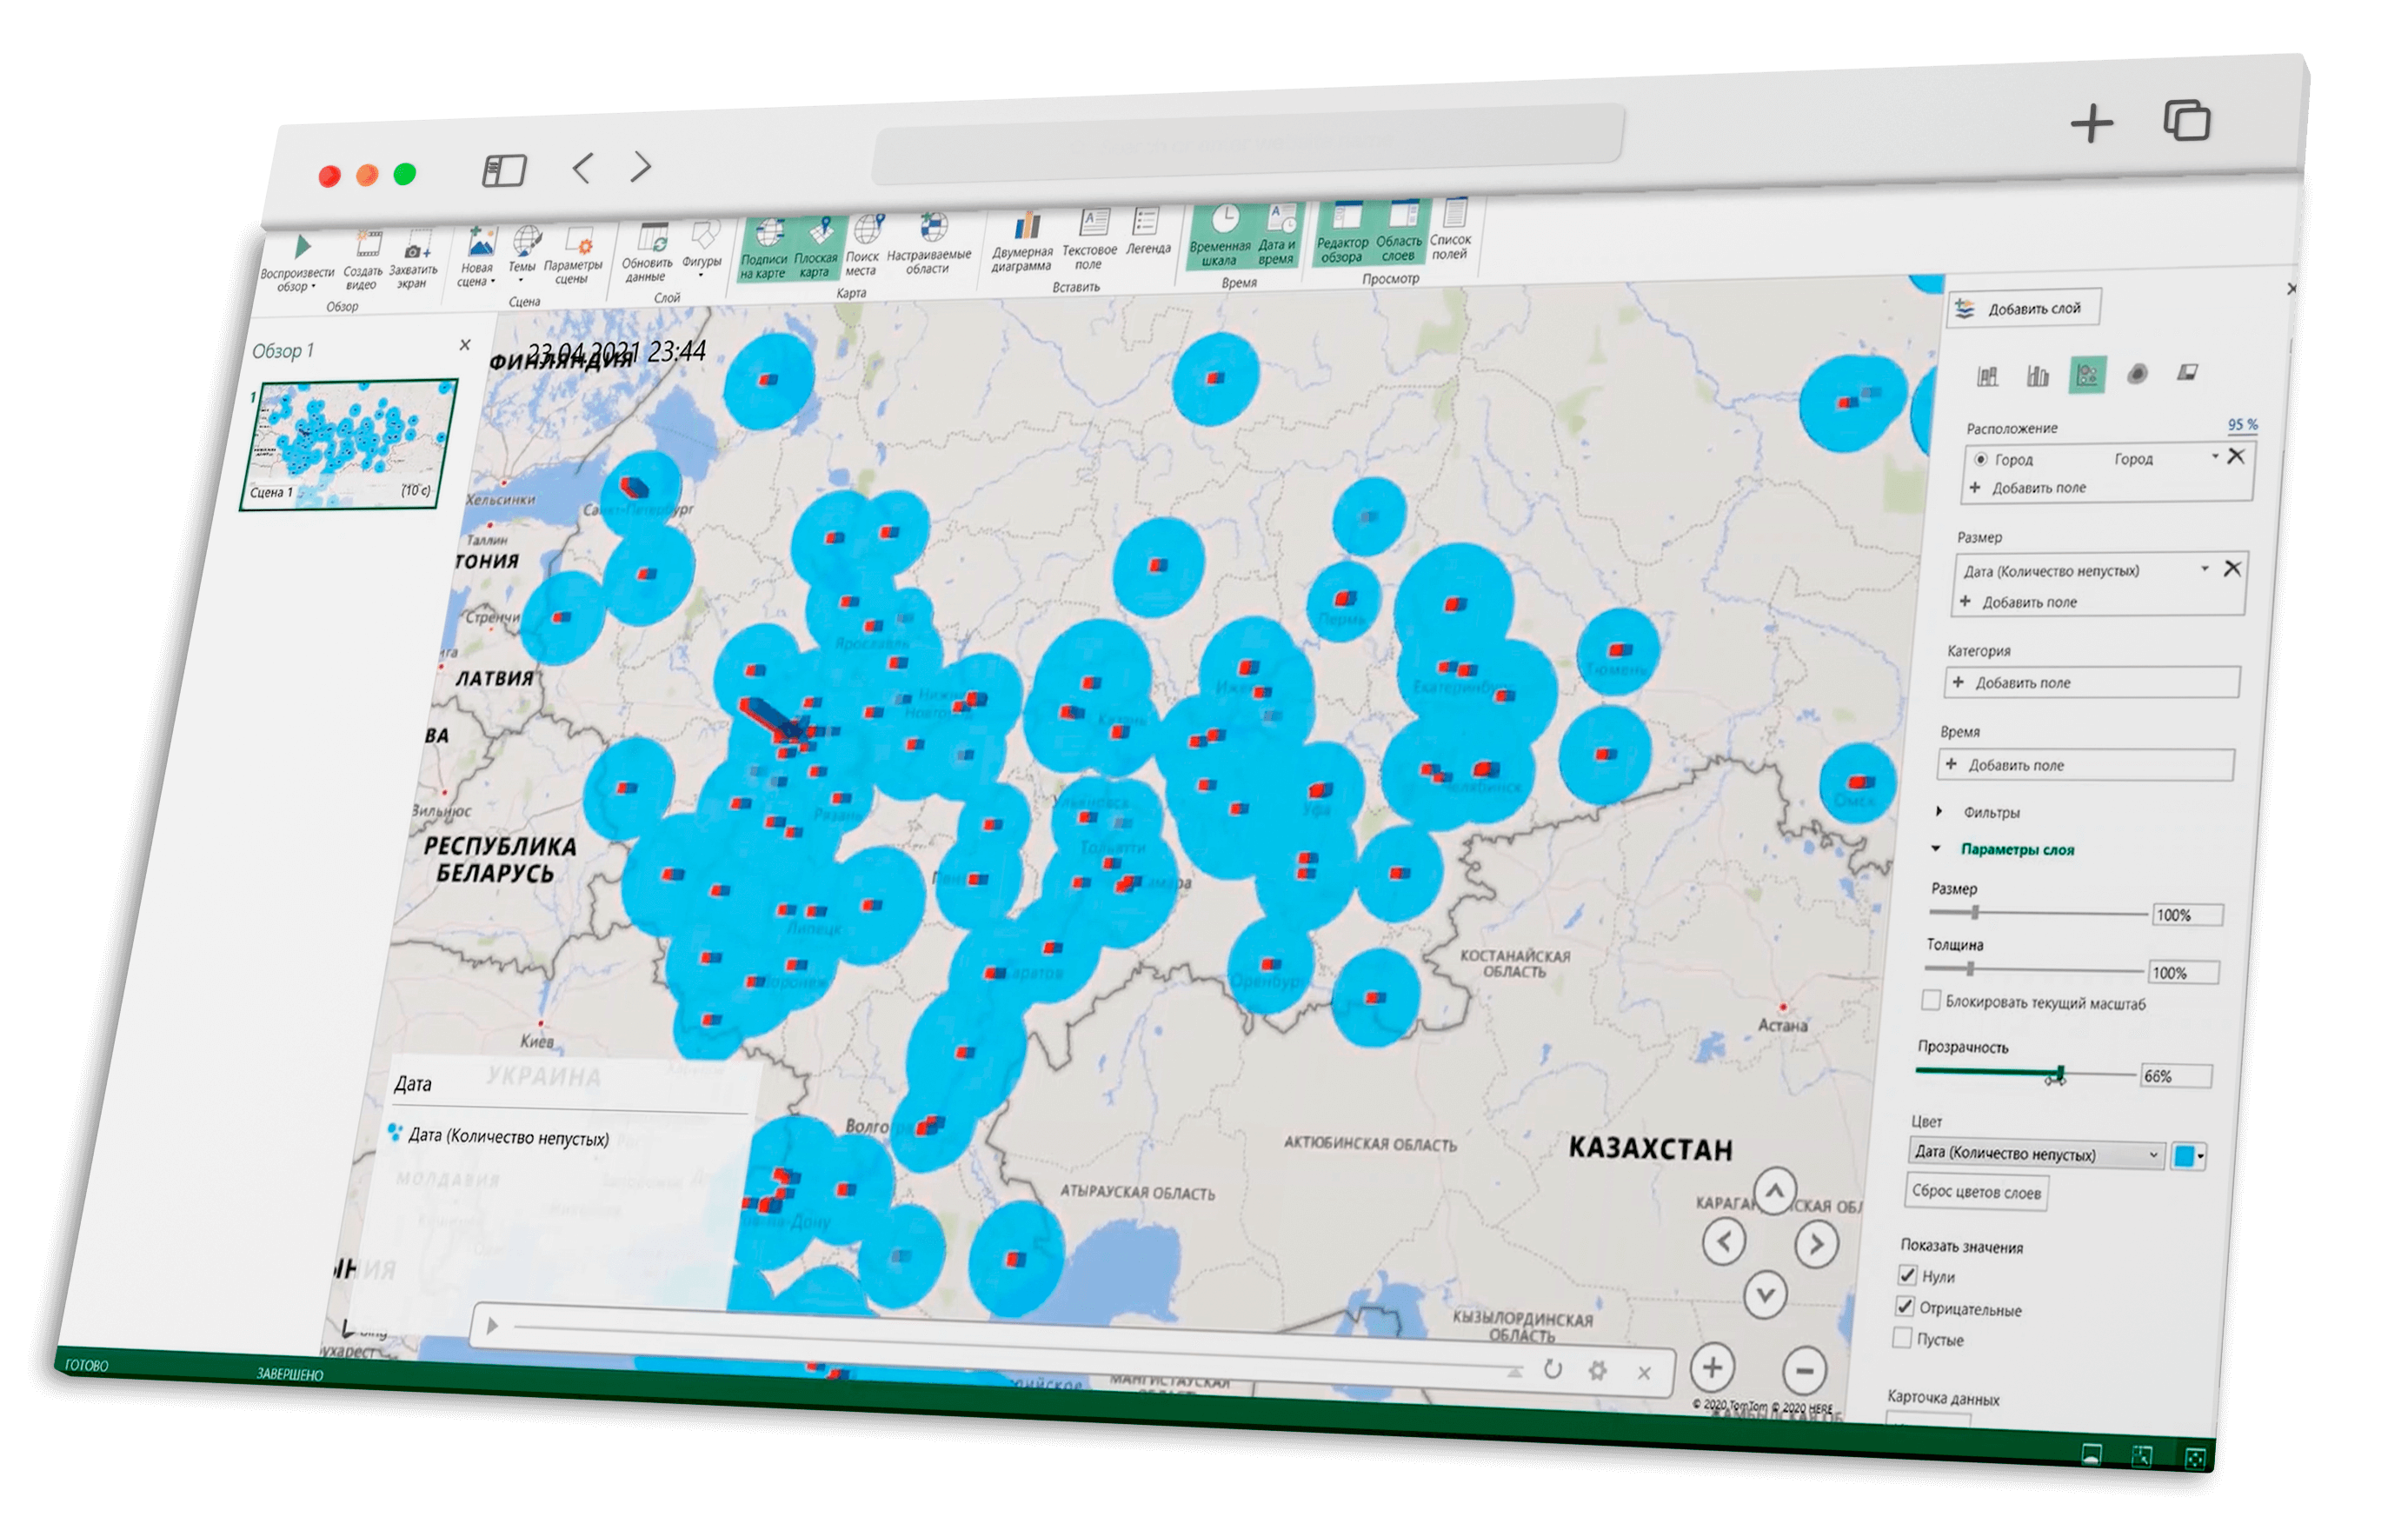This screenshot has height=1537, width=2408.
Task: Click 95 % mapping confidence link
Action: (x=2243, y=425)
